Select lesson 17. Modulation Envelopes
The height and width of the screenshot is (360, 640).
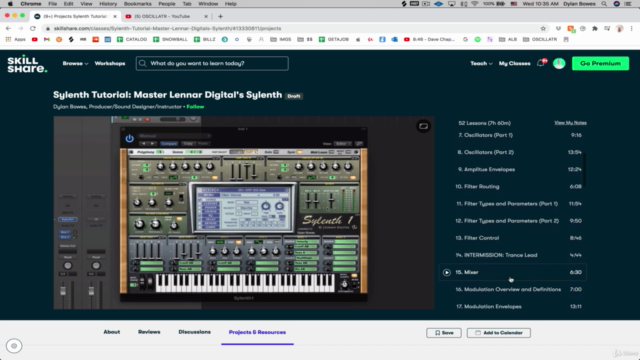[x=513, y=307]
